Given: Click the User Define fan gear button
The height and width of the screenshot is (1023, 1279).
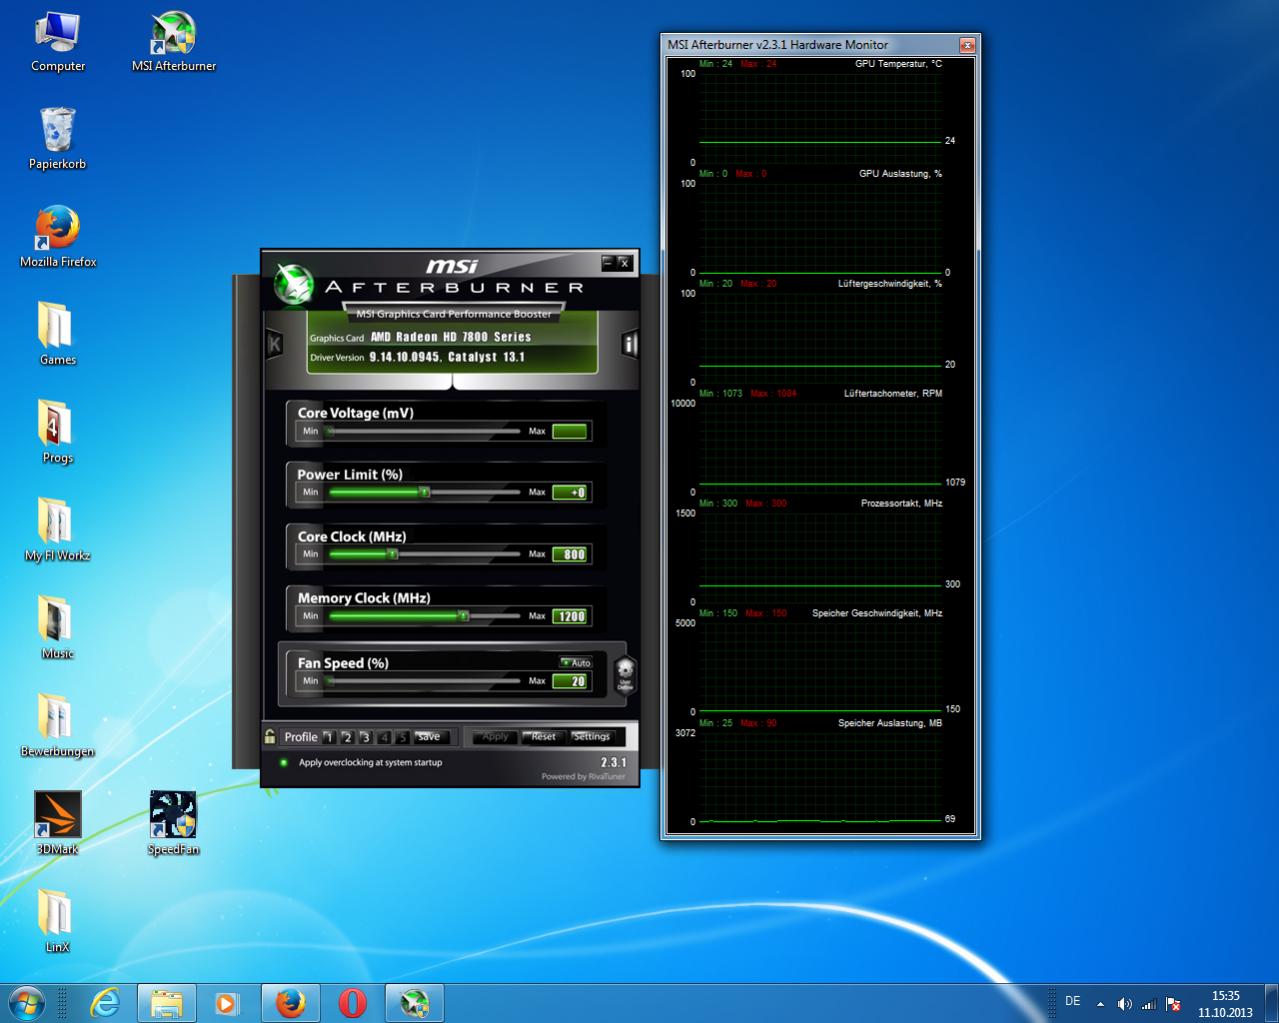Looking at the screenshot, I should 625,675.
